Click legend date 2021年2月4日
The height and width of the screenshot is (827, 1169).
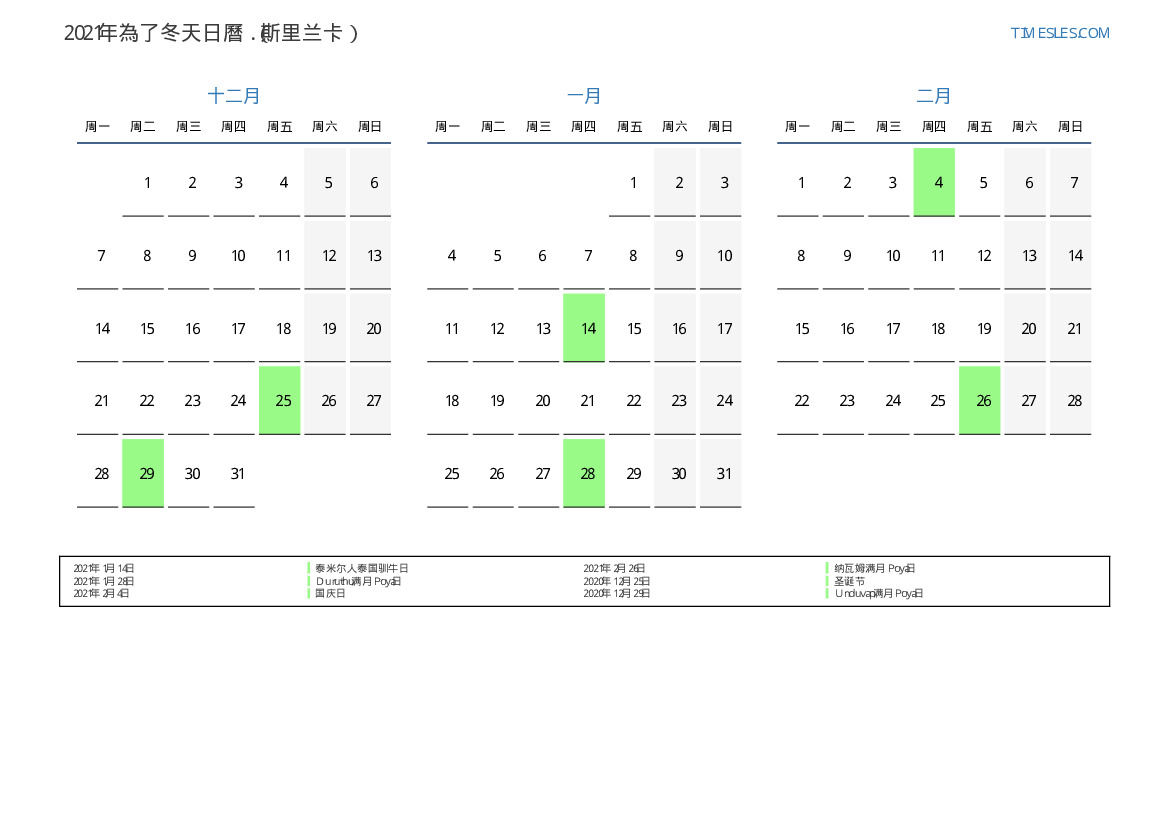(101, 594)
